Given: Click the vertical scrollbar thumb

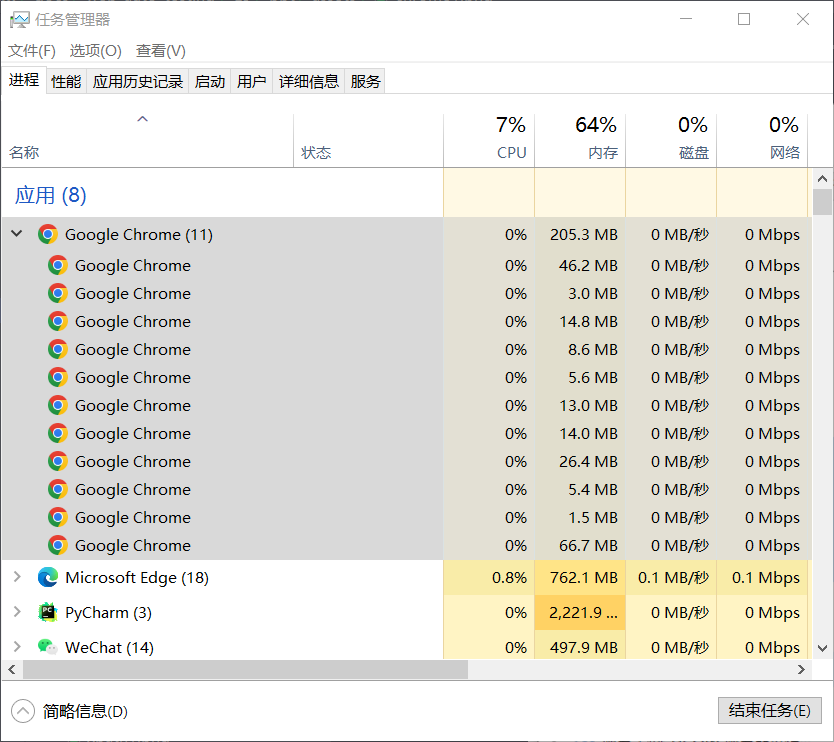Looking at the screenshot, I should (x=822, y=202).
